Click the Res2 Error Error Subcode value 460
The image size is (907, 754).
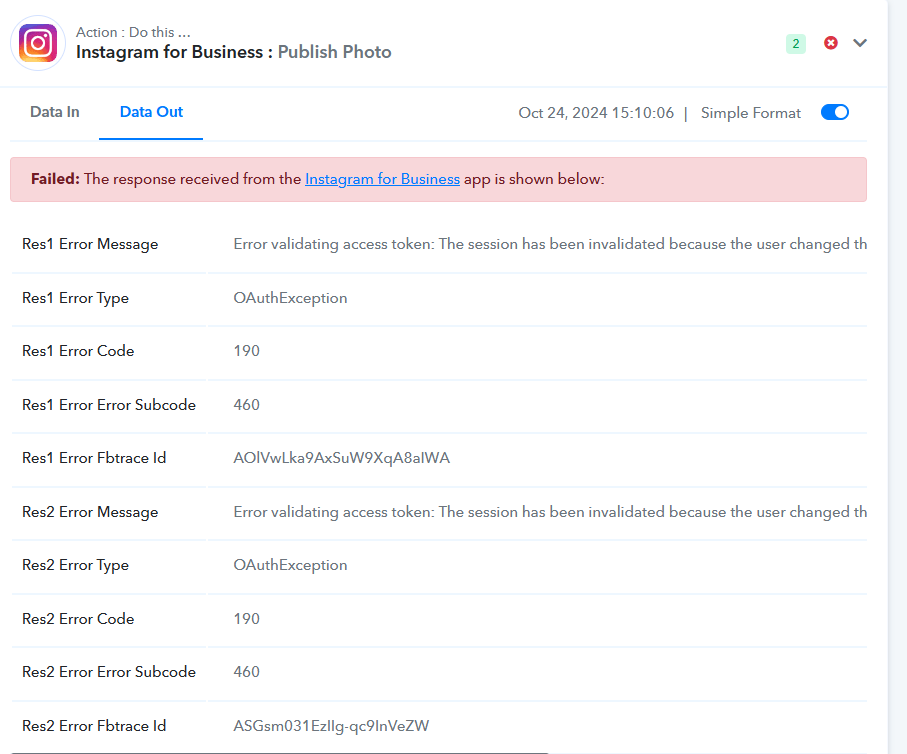[x=246, y=672]
